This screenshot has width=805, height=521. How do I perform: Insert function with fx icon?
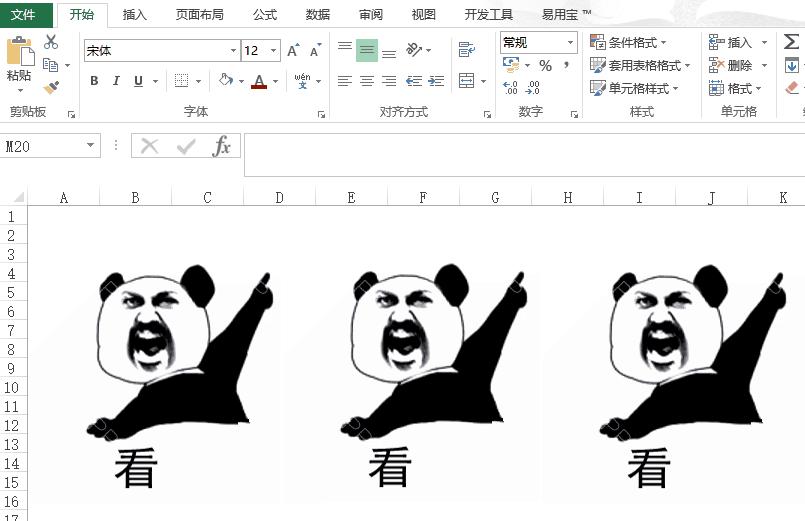(221, 146)
